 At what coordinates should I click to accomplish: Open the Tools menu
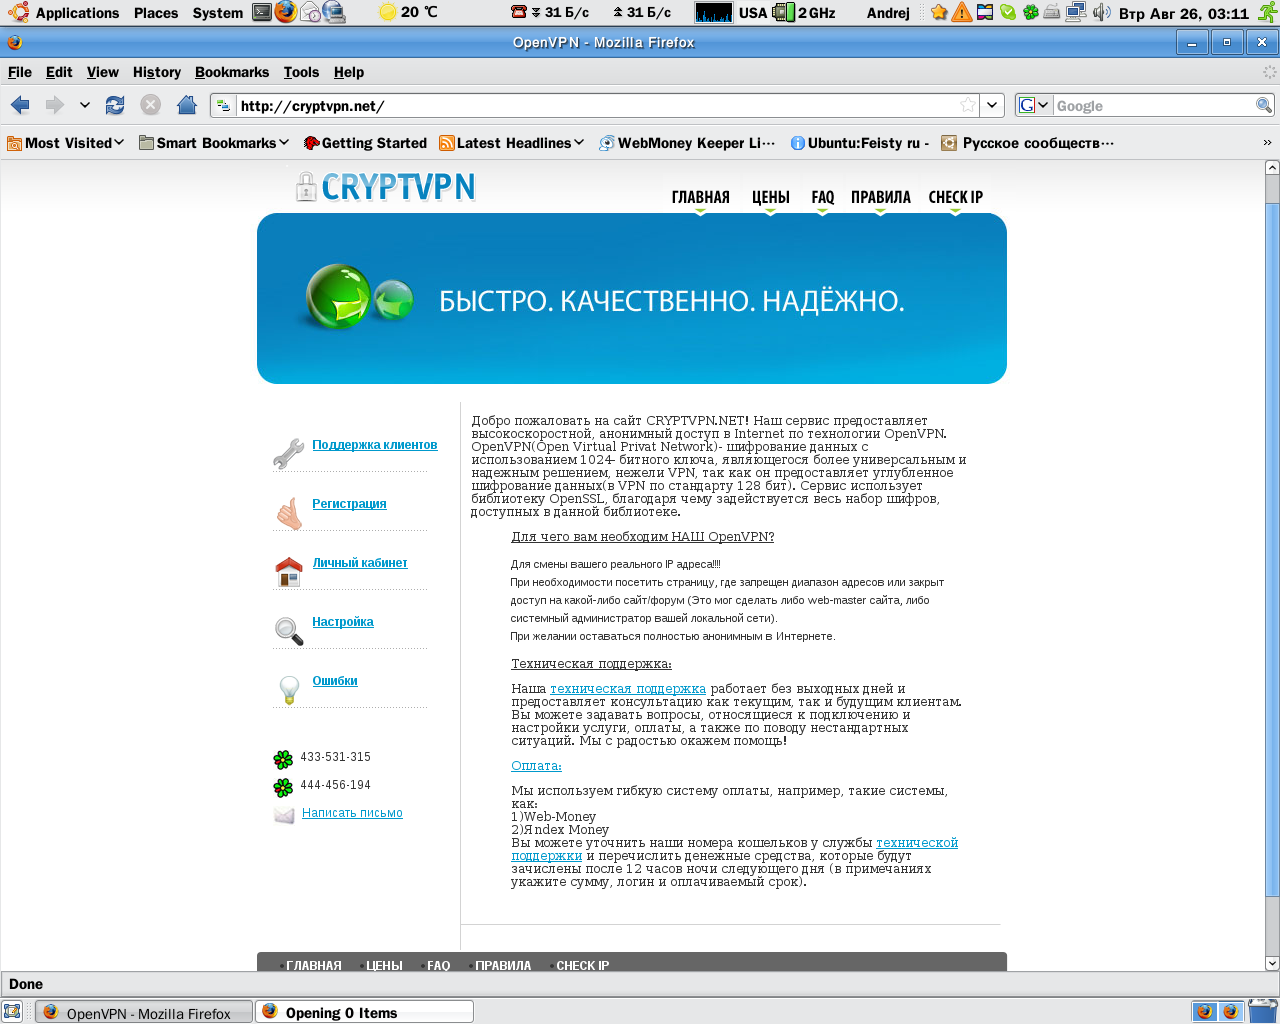[301, 72]
